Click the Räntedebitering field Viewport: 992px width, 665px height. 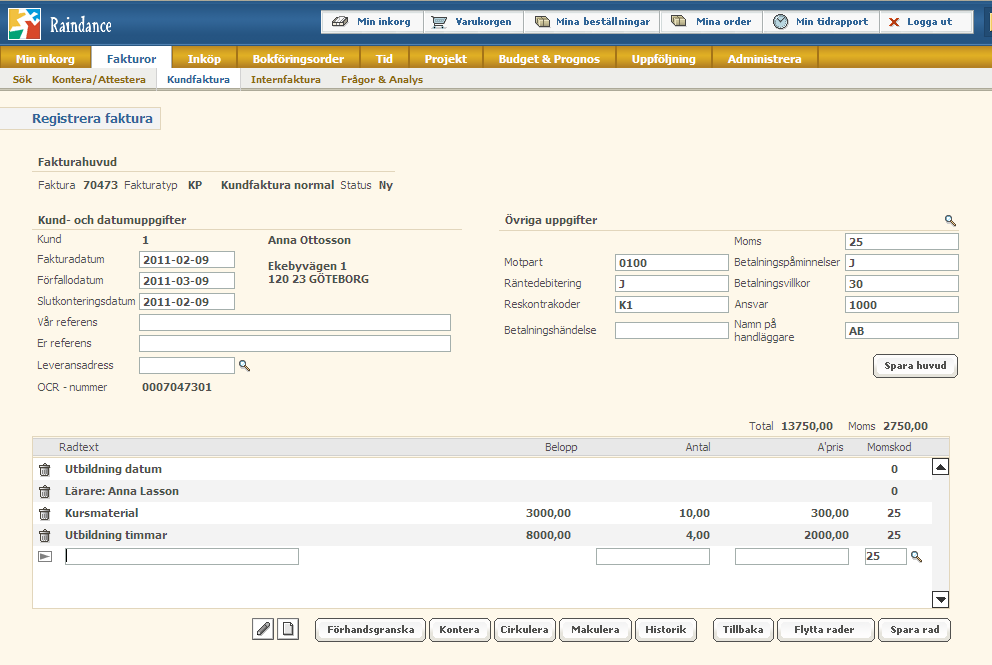(671, 283)
